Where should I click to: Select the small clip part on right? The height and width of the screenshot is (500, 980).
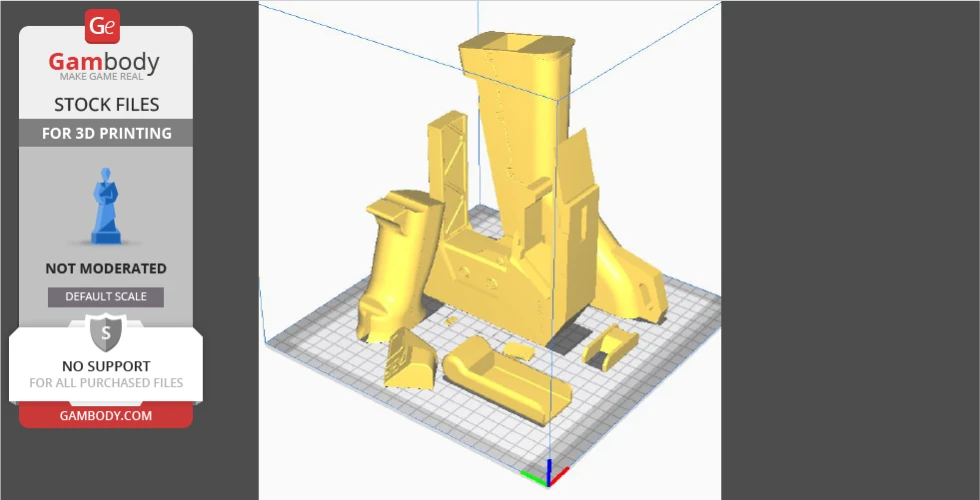pos(611,345)
